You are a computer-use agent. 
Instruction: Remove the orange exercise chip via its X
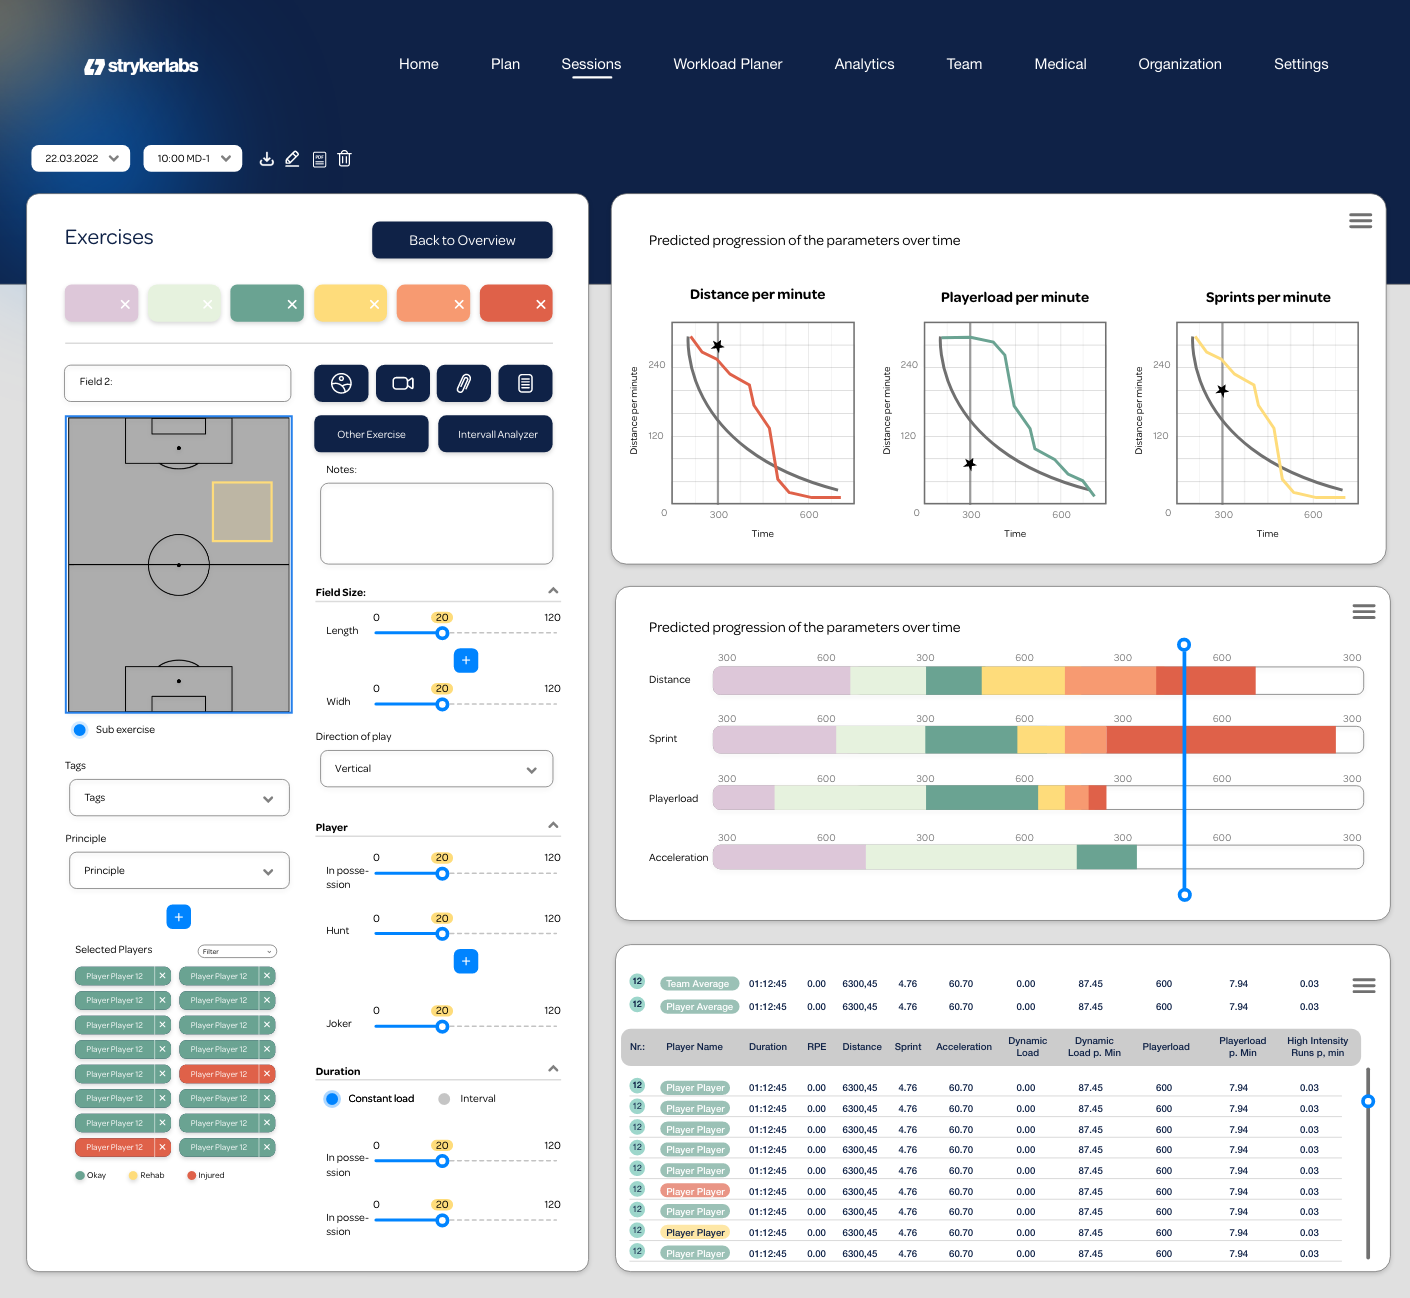click(x=459, y=304)
